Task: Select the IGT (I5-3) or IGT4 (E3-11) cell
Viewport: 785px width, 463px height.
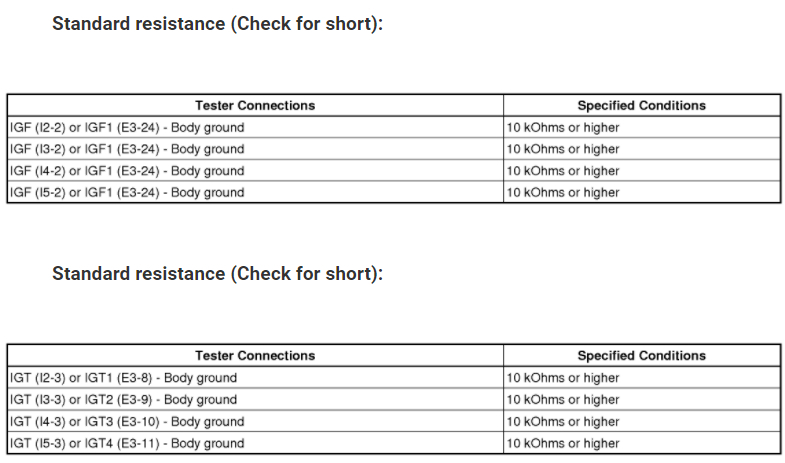Action: coord(126,443)
